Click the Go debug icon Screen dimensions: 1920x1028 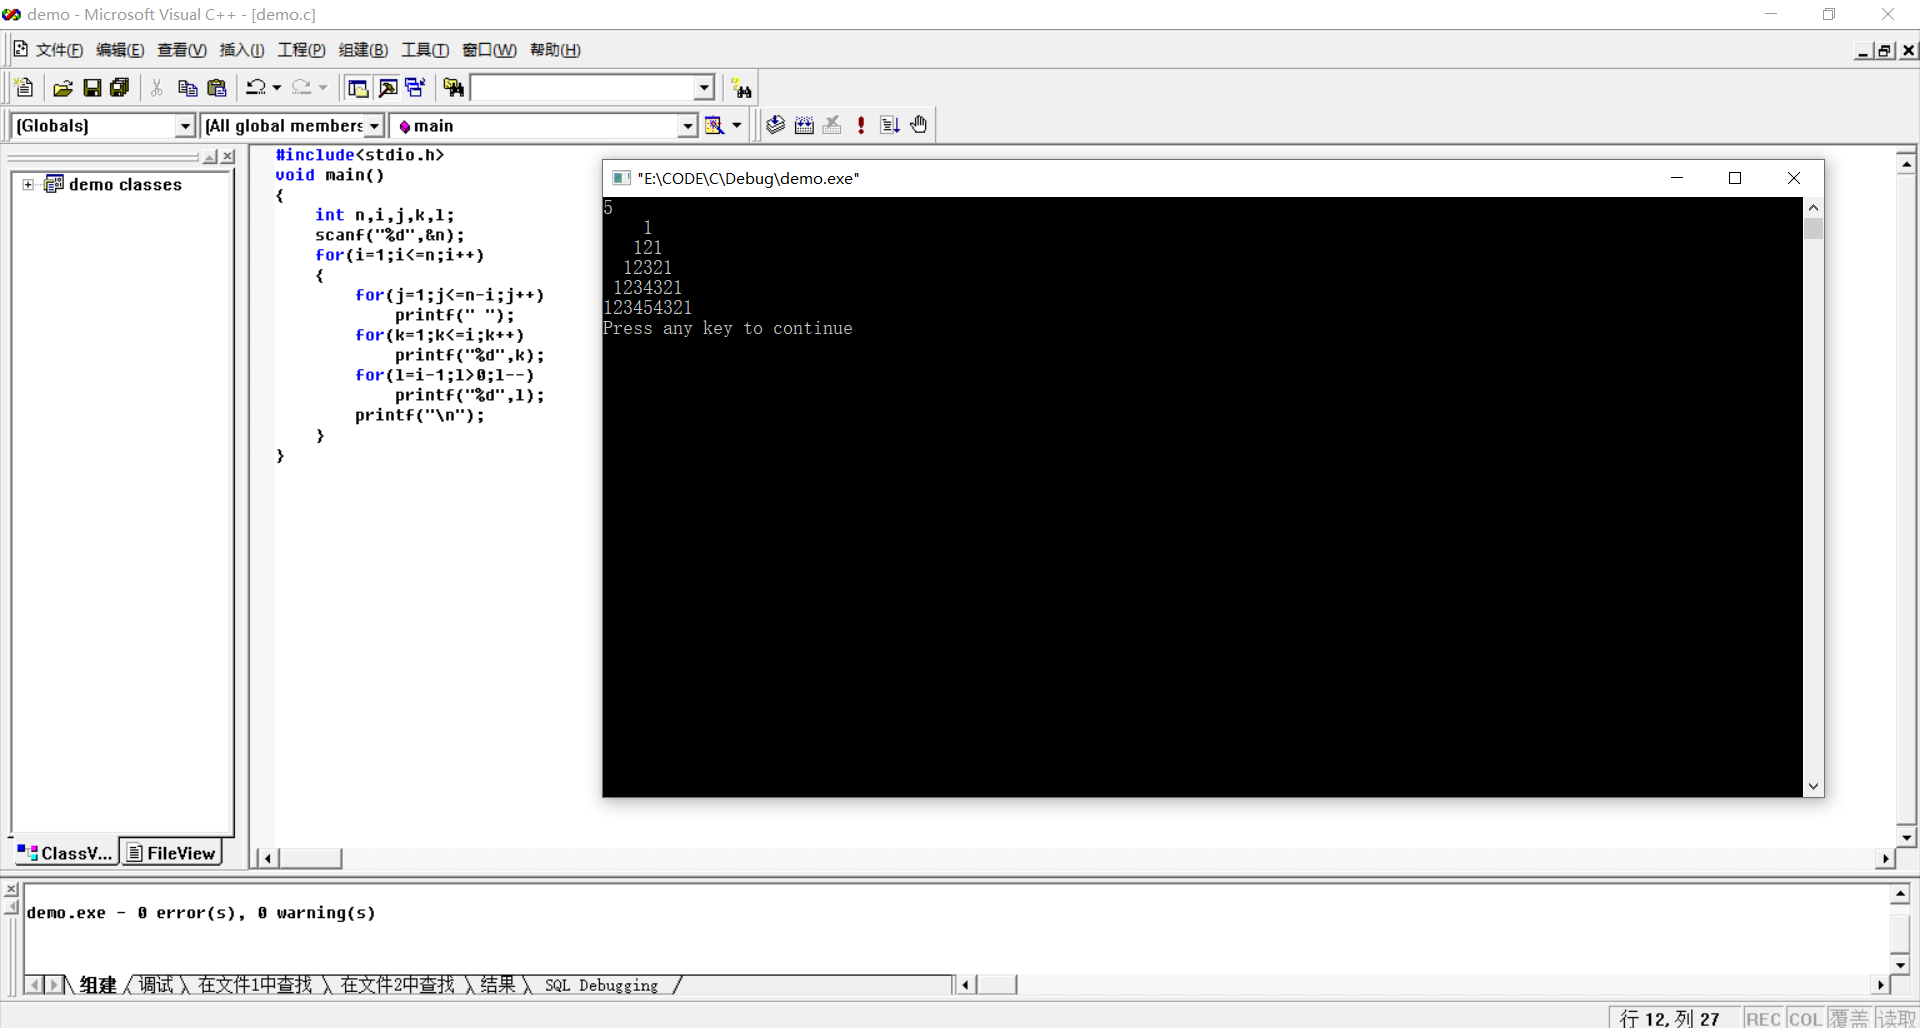[x=890, y=125]
